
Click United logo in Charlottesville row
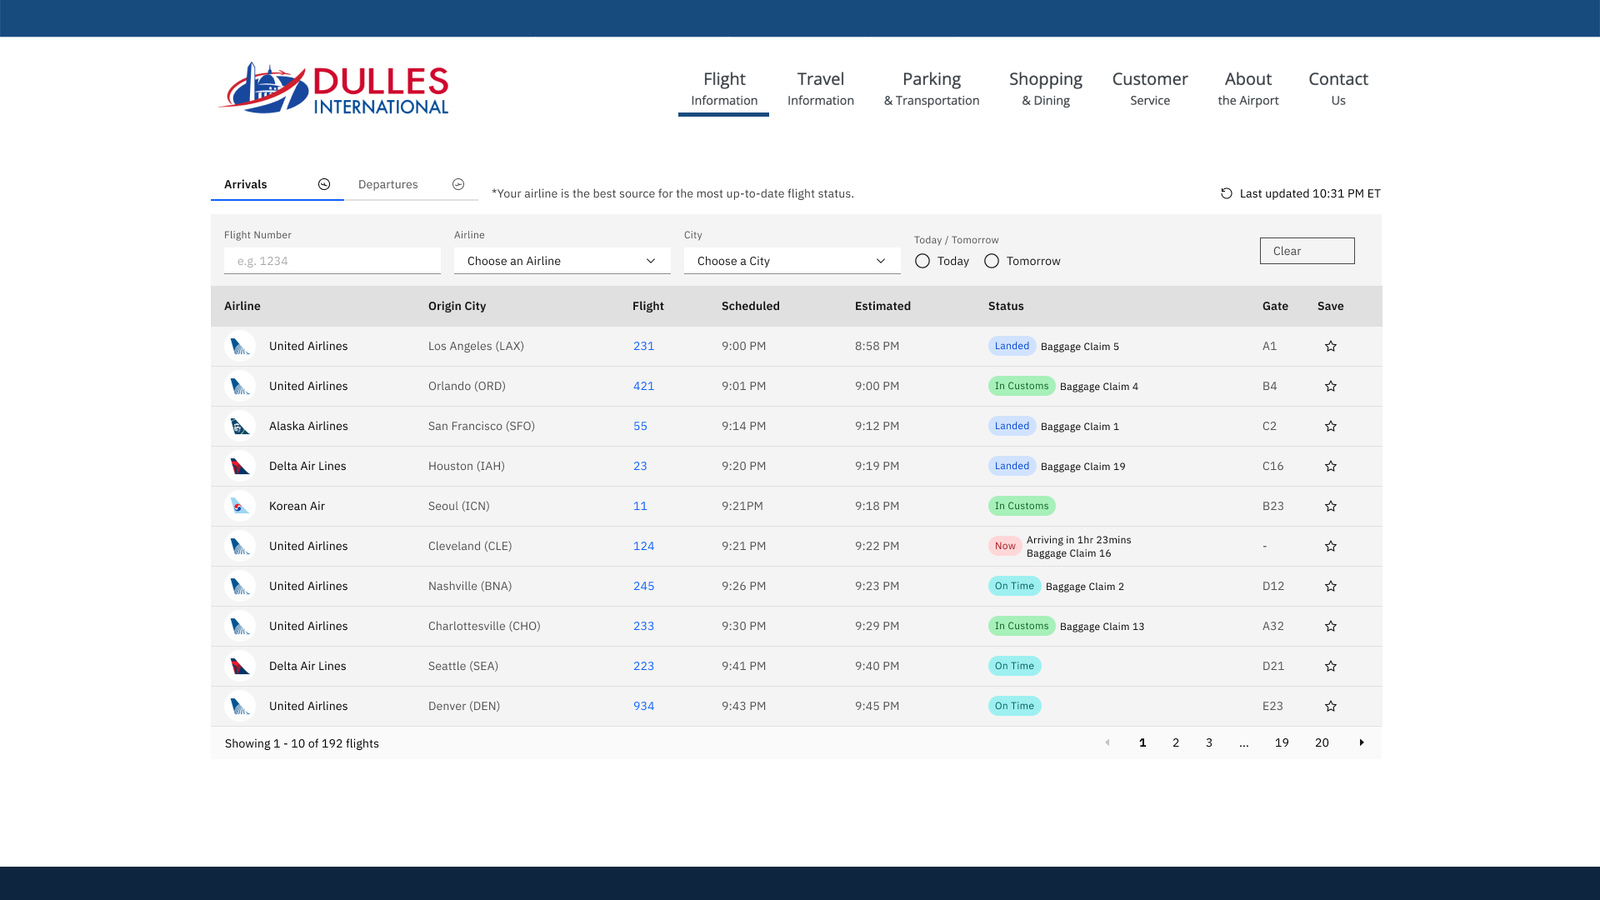tap(240, 626)
